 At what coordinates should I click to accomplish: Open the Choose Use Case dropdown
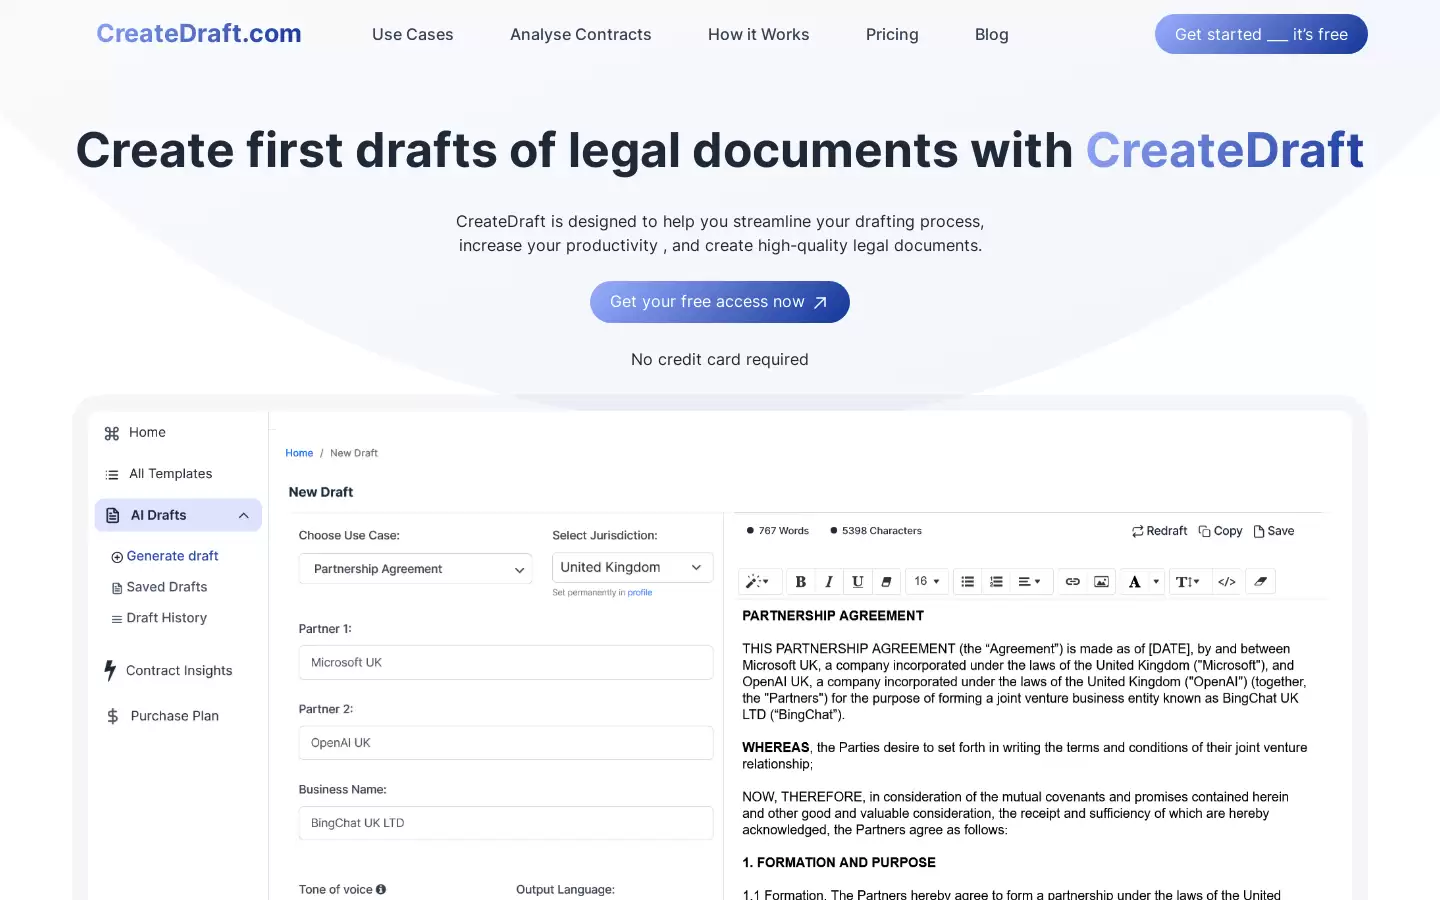pos(415,569)
